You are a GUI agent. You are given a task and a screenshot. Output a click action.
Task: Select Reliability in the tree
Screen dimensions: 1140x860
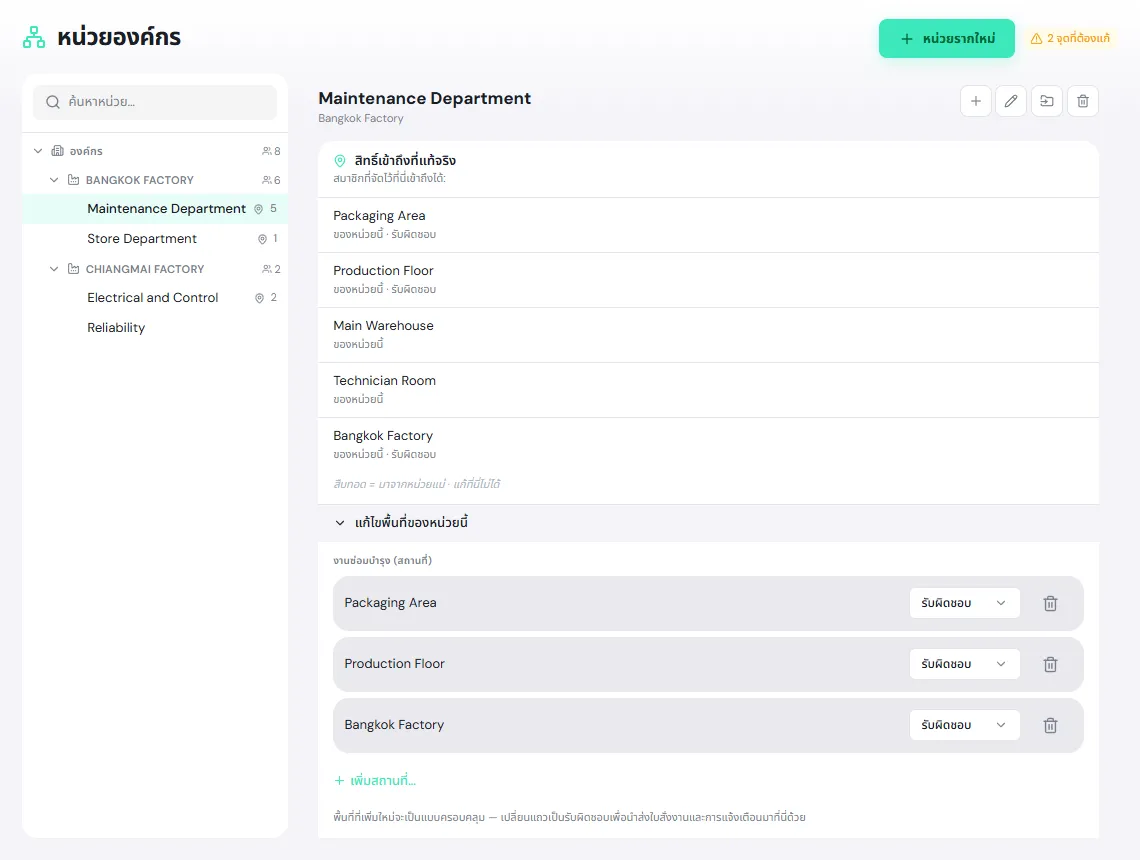pyautogui.click(x=155, y=328)
